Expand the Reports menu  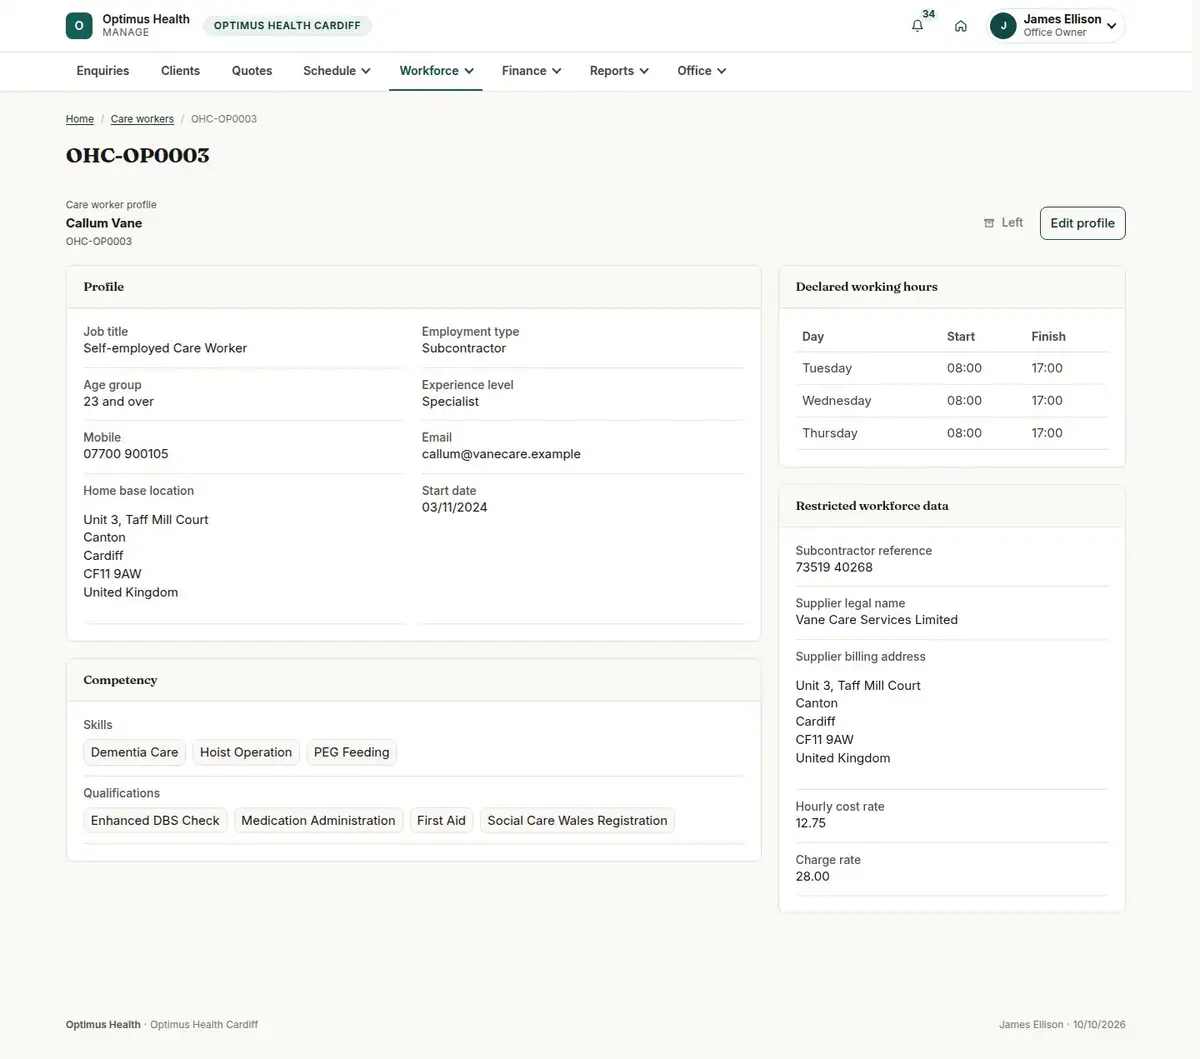pyautogui.click(x=619, y=71)
